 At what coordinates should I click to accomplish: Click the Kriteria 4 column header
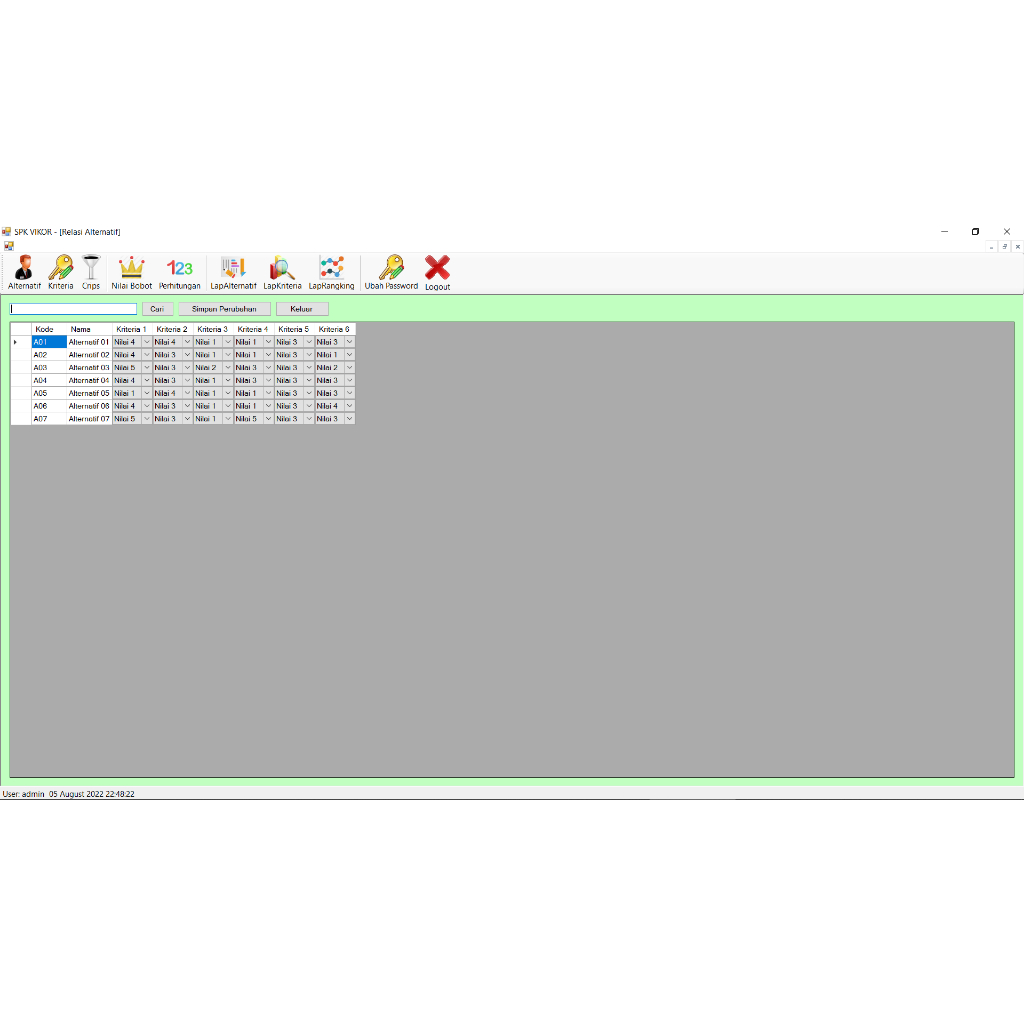(x=253, y=329)
